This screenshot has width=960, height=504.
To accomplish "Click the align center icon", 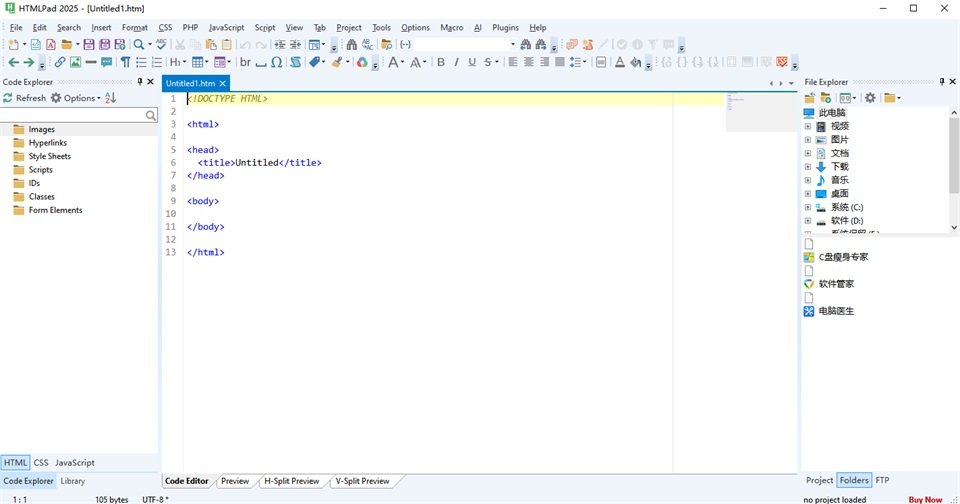I will point(528,62).
